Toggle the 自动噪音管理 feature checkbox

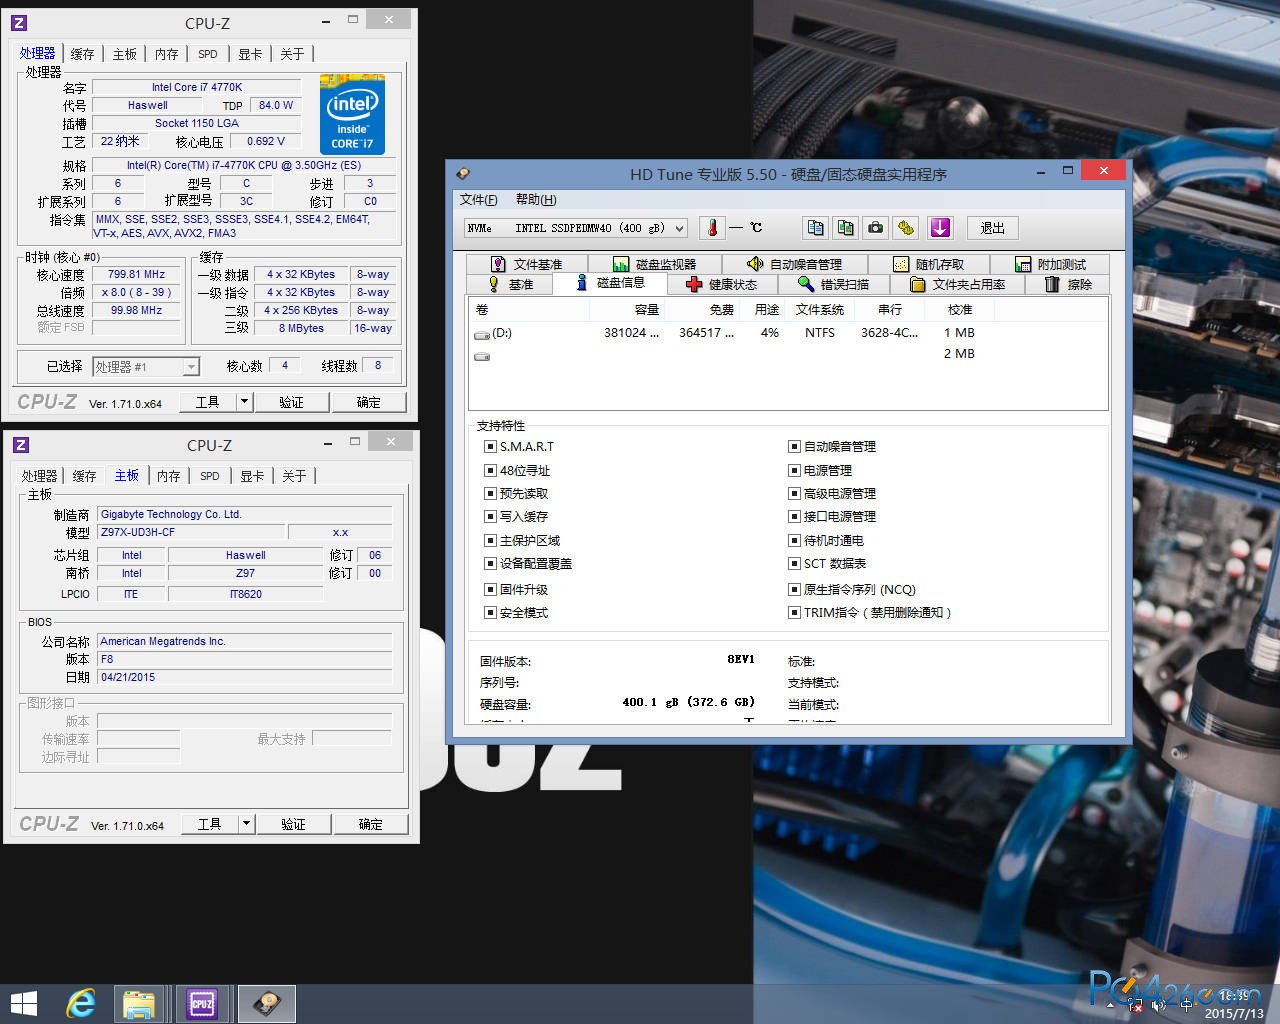[794, 447]
